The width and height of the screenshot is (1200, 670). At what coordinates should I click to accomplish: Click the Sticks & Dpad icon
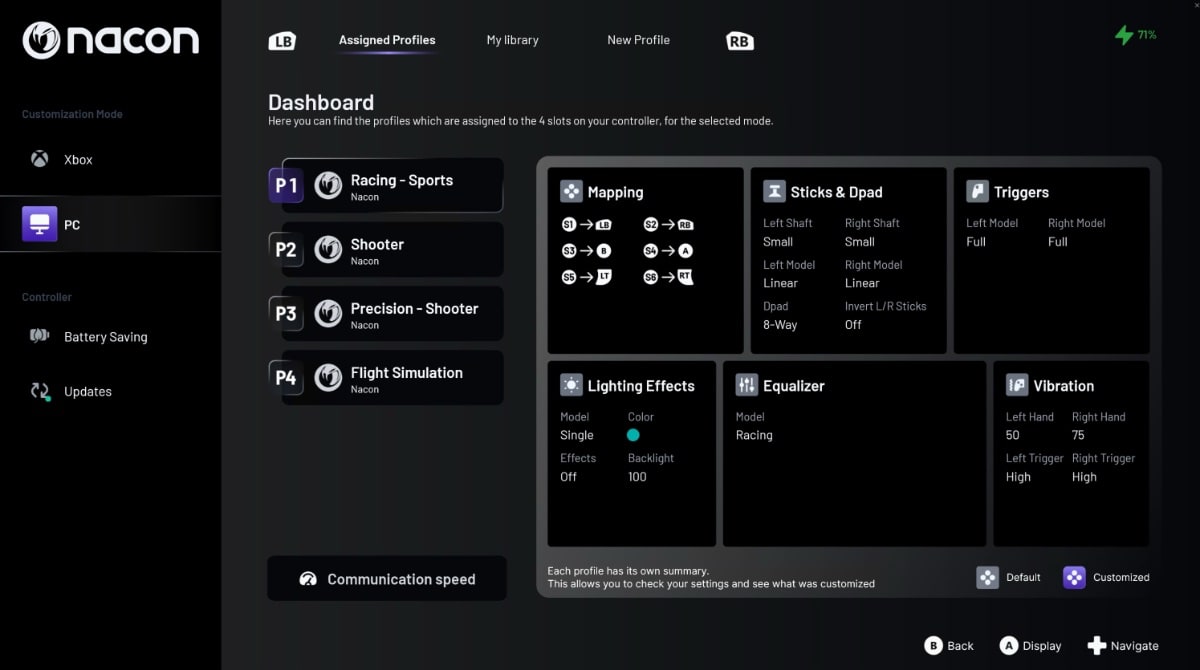(x=774, y=192)
